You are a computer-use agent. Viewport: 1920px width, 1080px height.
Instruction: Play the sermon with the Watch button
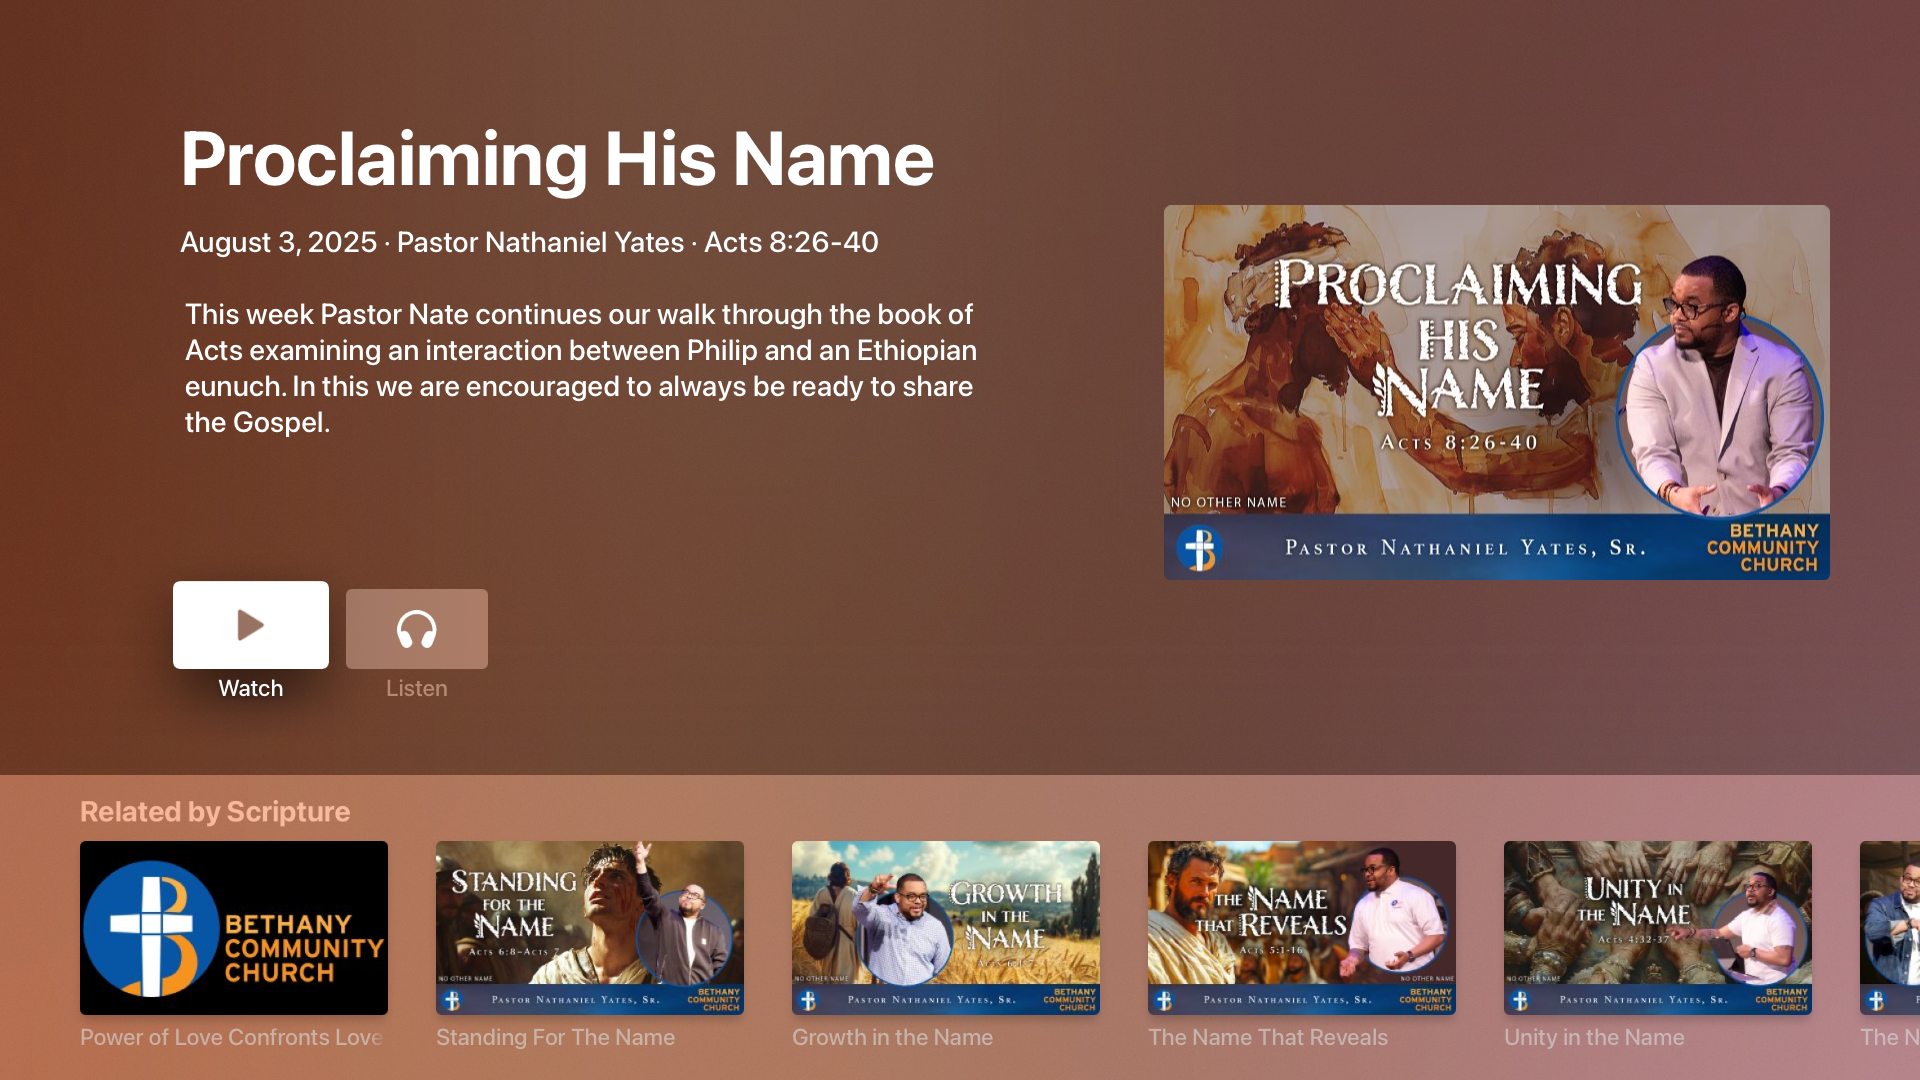click(x=251, y=625)
